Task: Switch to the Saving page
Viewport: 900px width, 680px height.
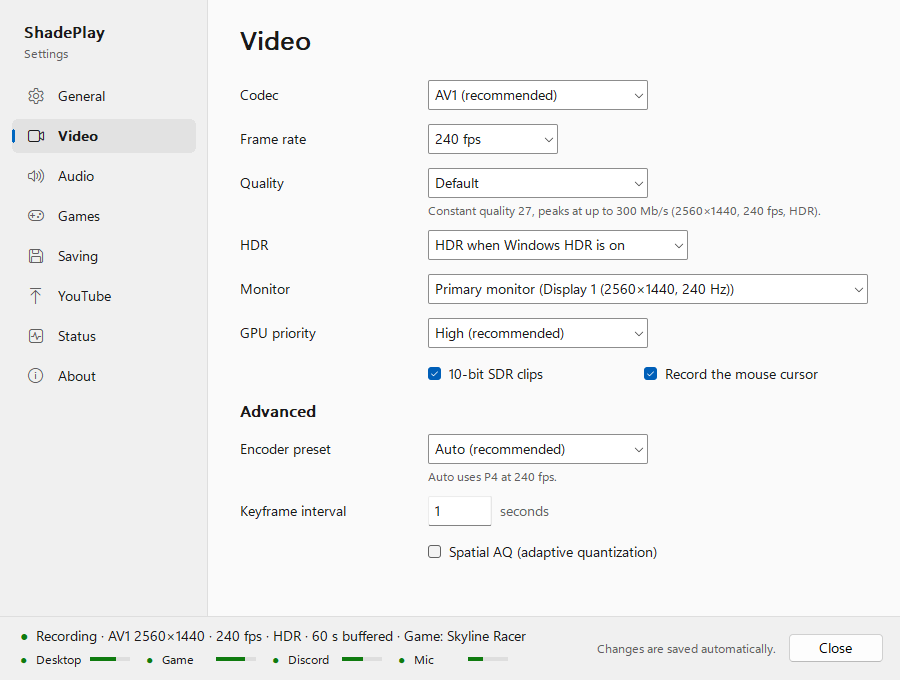Action: pos(104,256)
